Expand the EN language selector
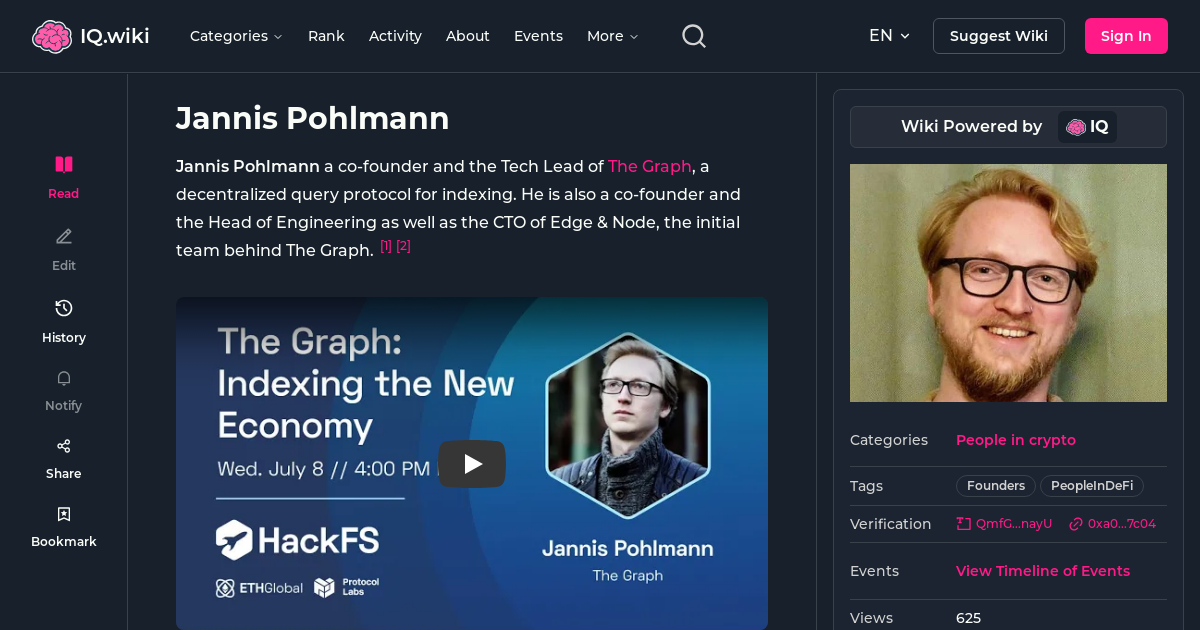 tap(889, 35)
